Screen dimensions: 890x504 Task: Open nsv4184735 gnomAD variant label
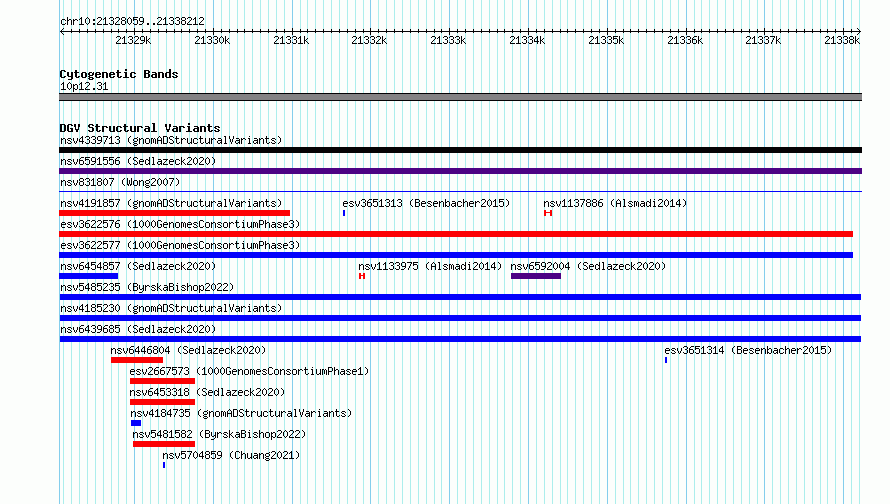(x=241, y=413)
